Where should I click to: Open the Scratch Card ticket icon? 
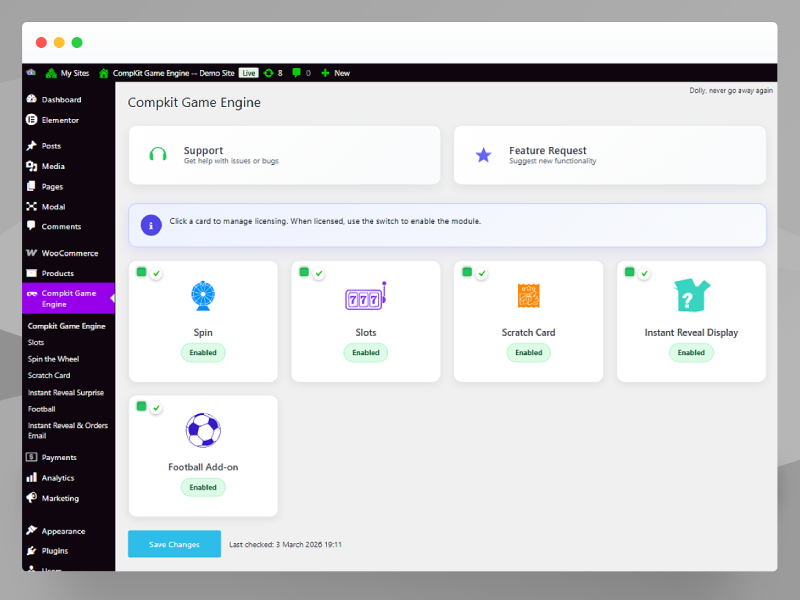(x=528, y=295)
